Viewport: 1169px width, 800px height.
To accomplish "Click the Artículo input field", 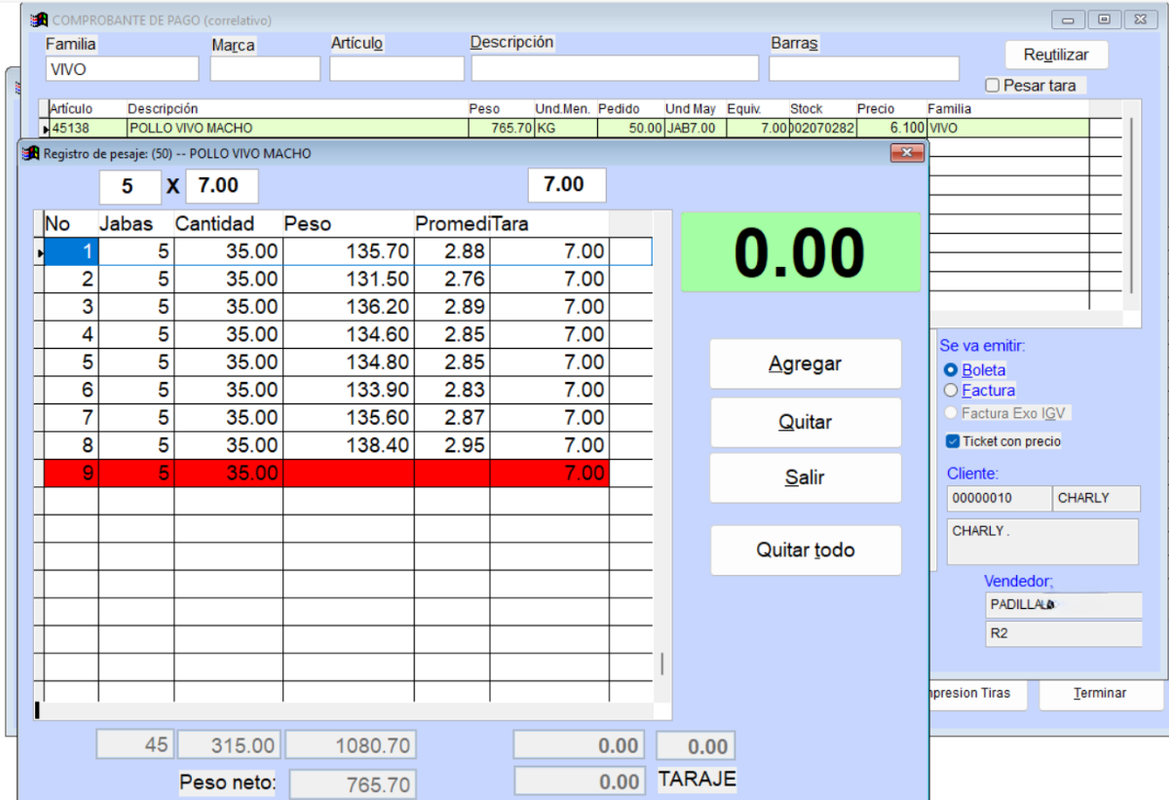I will (397, 69).
